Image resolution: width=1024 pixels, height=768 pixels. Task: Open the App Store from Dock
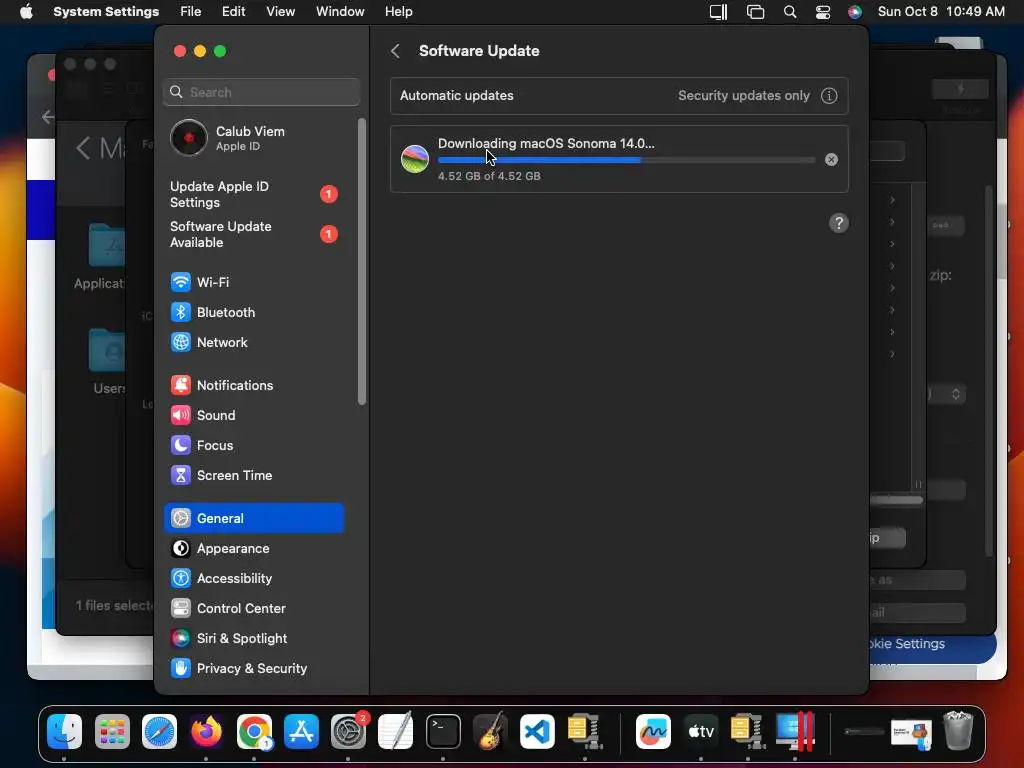point(301,731)
